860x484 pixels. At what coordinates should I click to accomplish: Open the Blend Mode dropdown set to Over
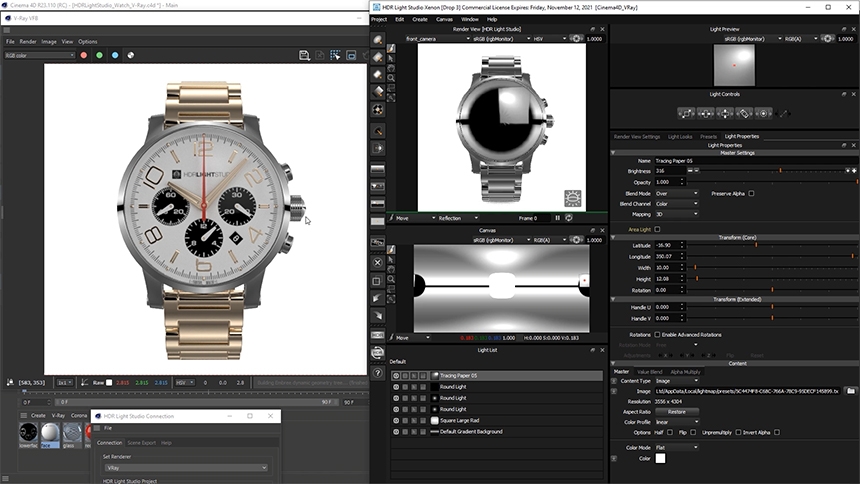click(x=676, y=193)
